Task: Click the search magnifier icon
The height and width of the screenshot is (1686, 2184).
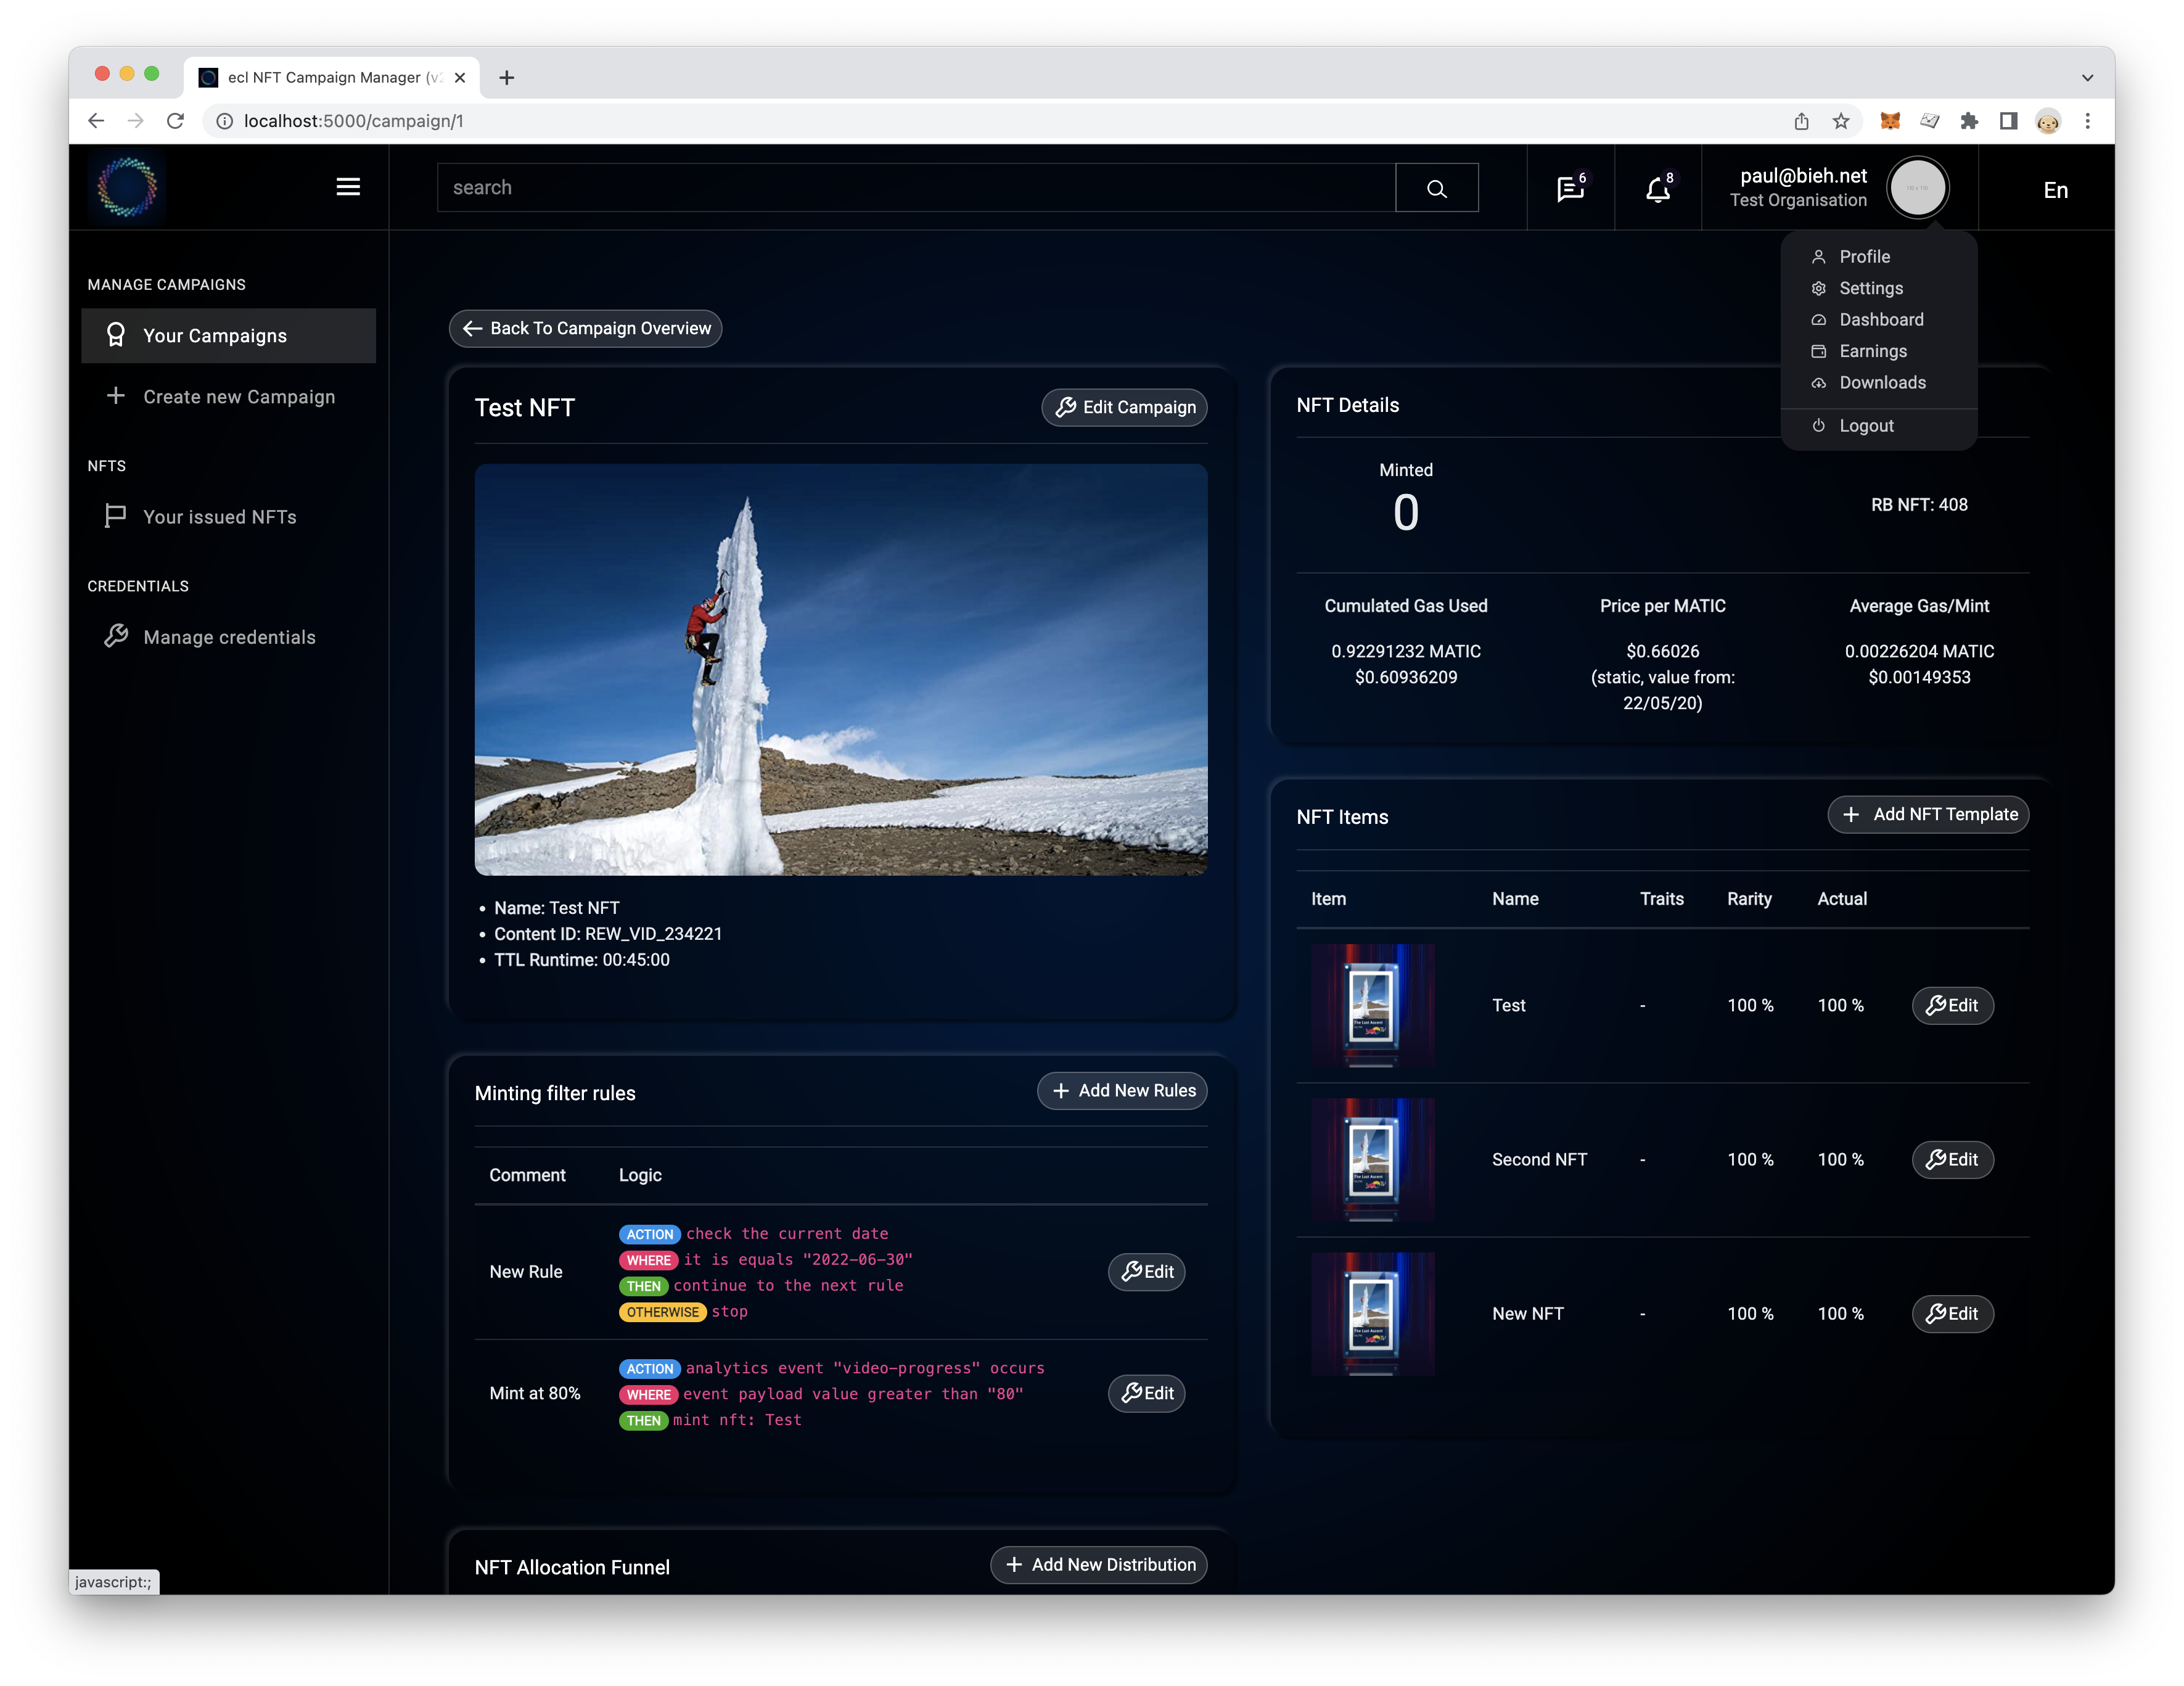Action: (x=1436, y=188)
